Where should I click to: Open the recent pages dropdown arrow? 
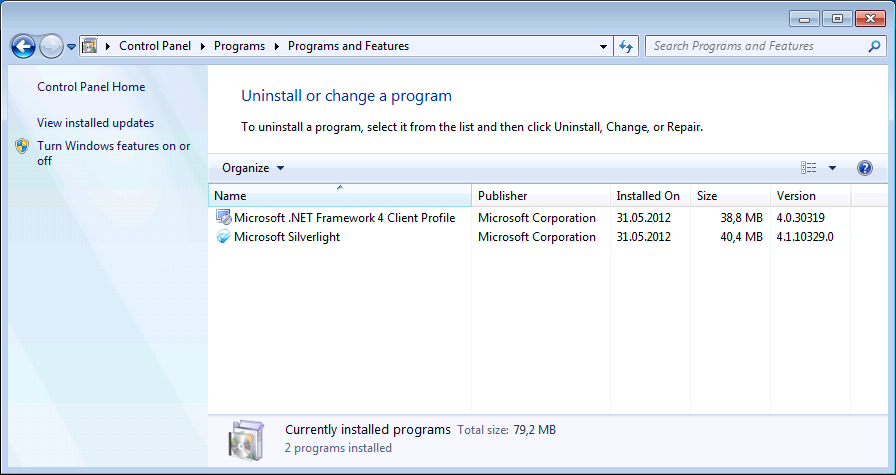71,47
